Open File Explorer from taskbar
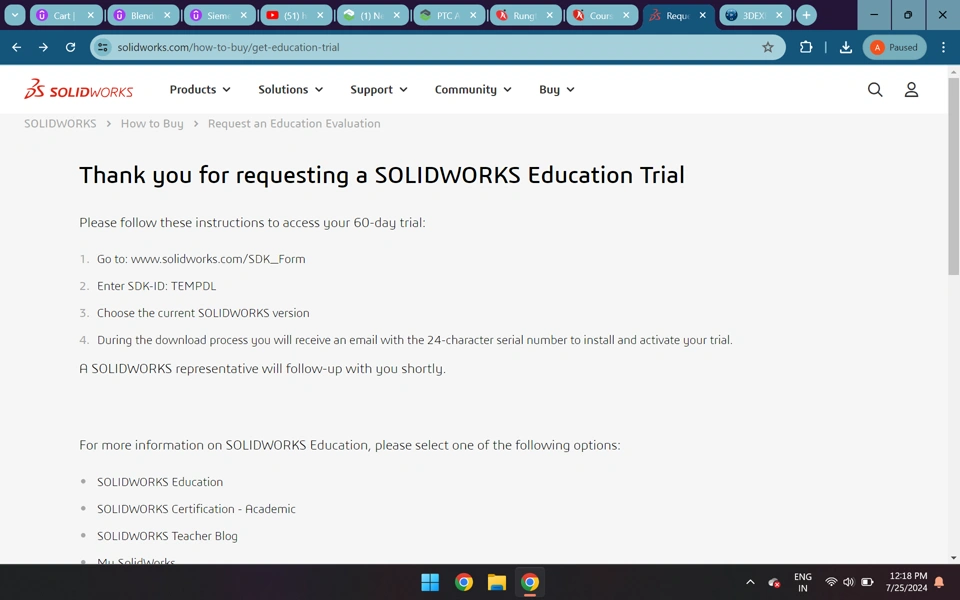960x600 pixels. pos(497,582)
